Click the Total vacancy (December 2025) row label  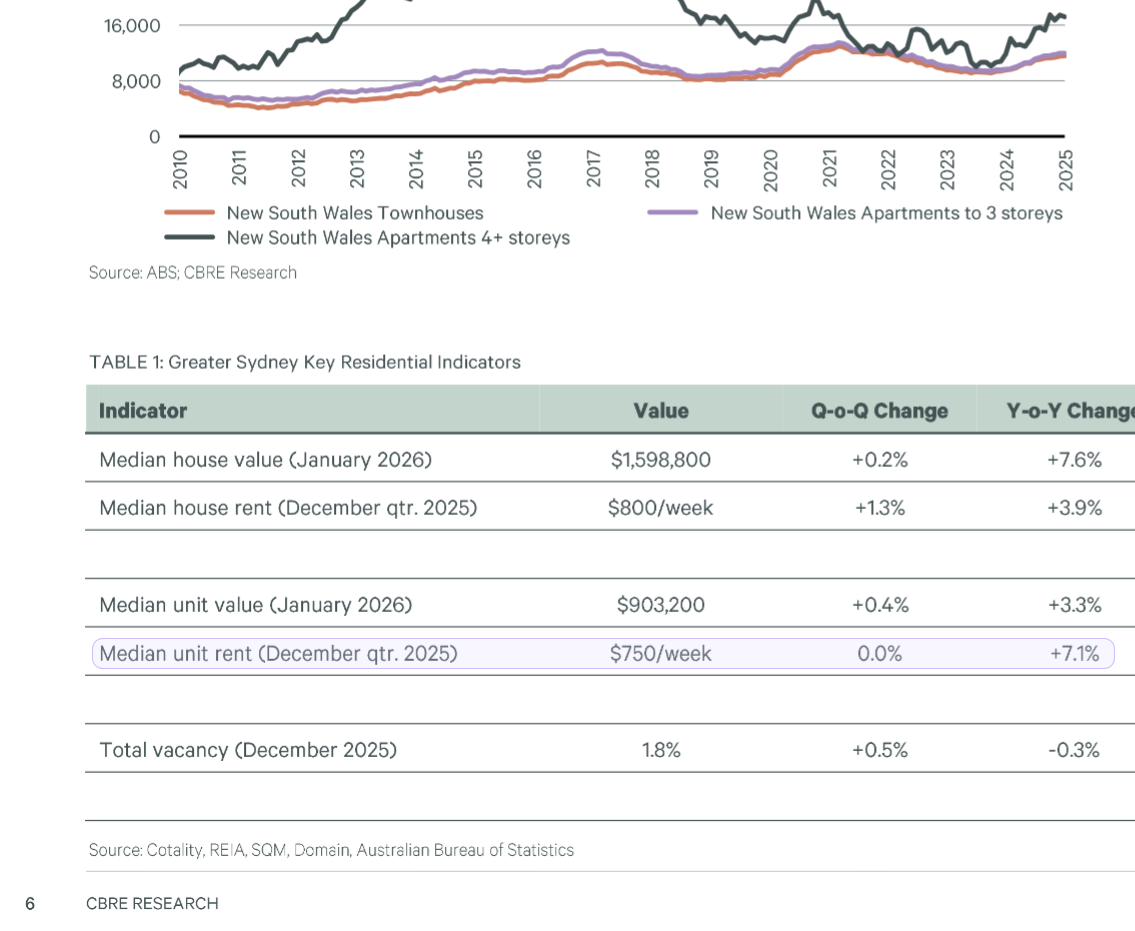248,750
